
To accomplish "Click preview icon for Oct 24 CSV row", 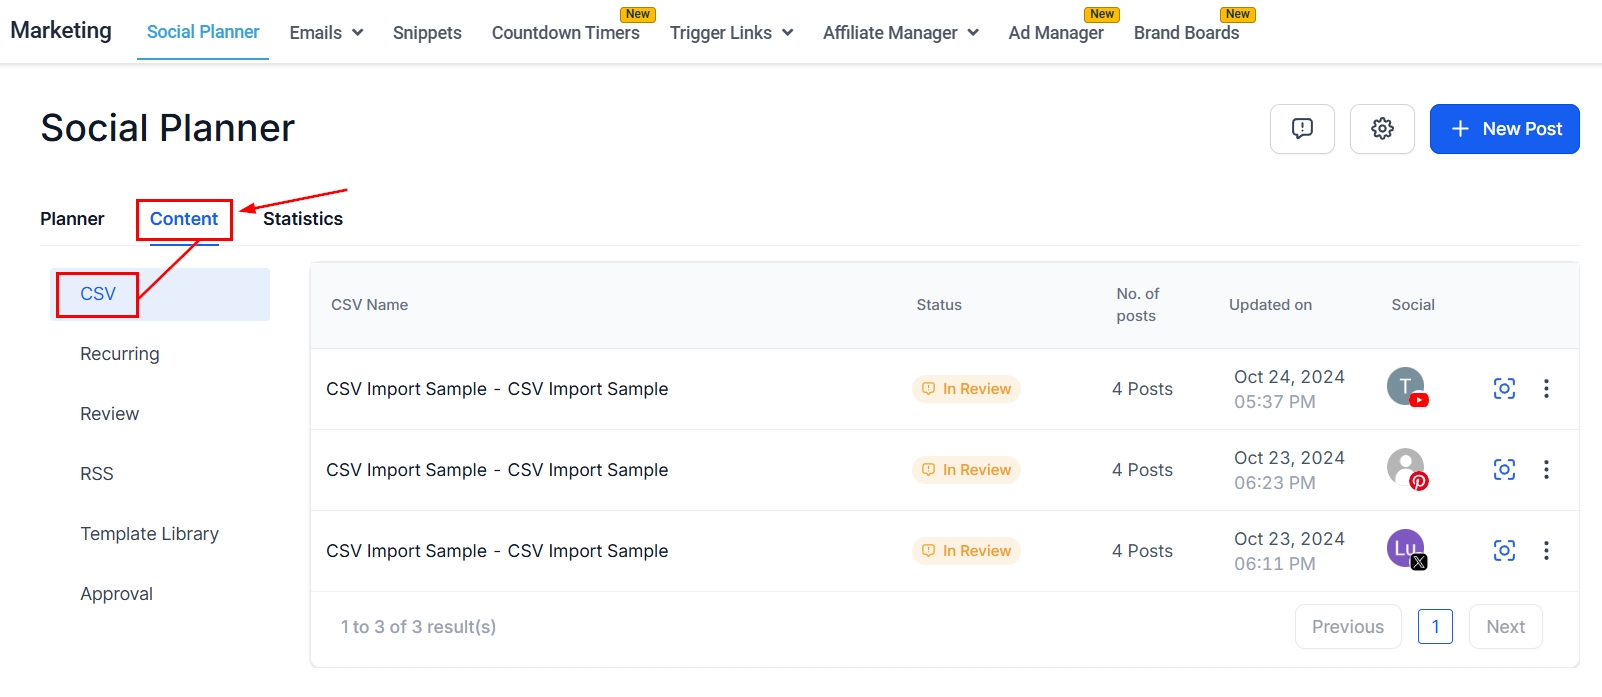I will (1504, 389).
